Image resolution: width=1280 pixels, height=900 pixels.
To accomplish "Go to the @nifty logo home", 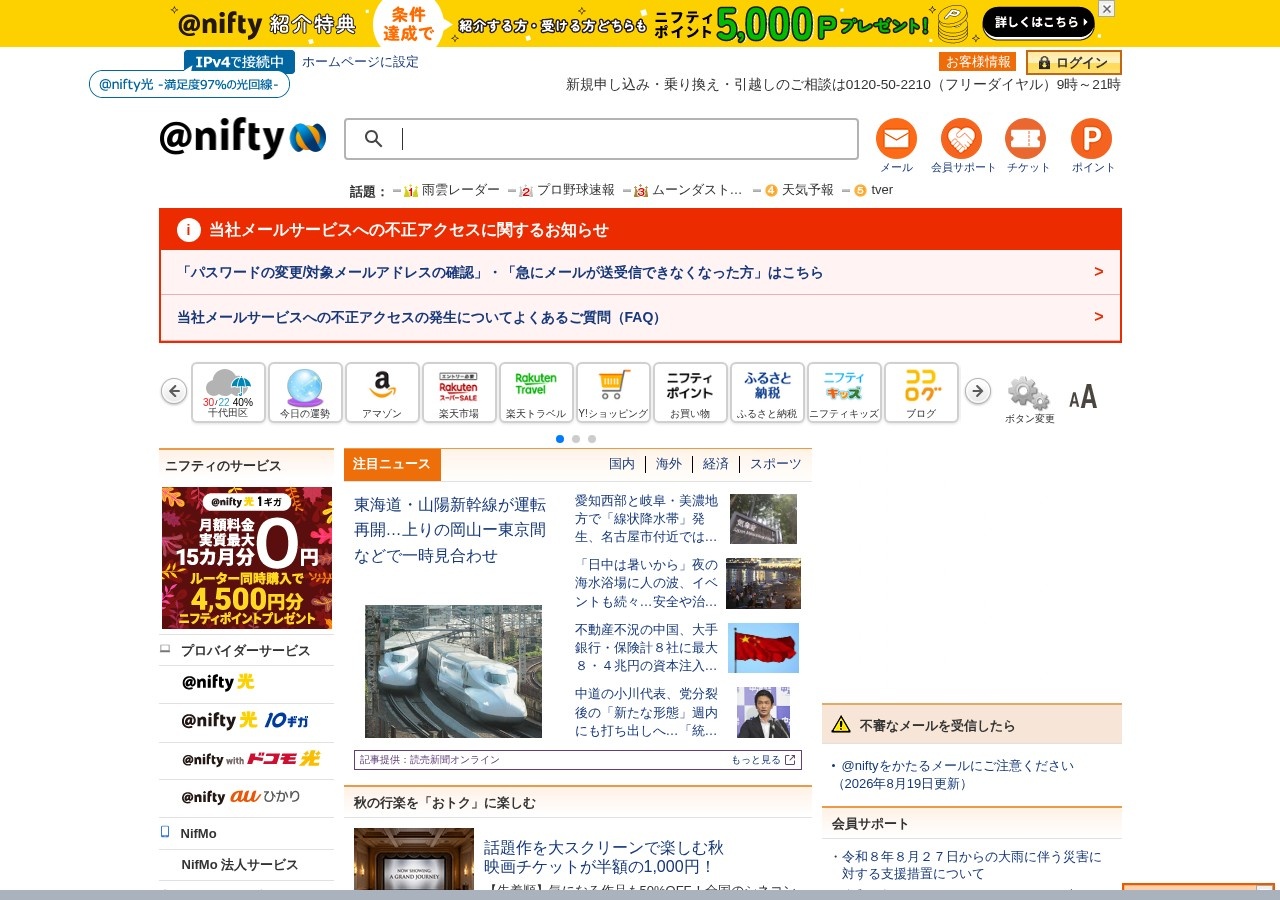I will (242, 138).
